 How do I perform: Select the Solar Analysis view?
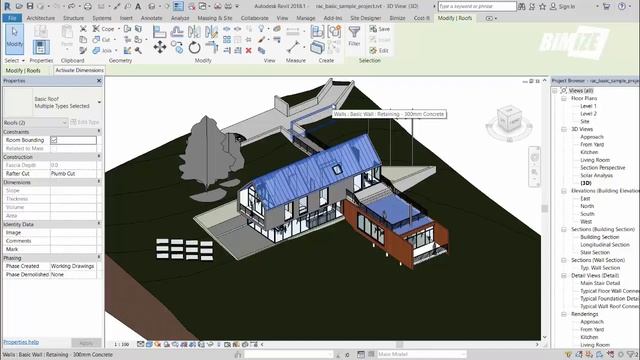[596, 176]
